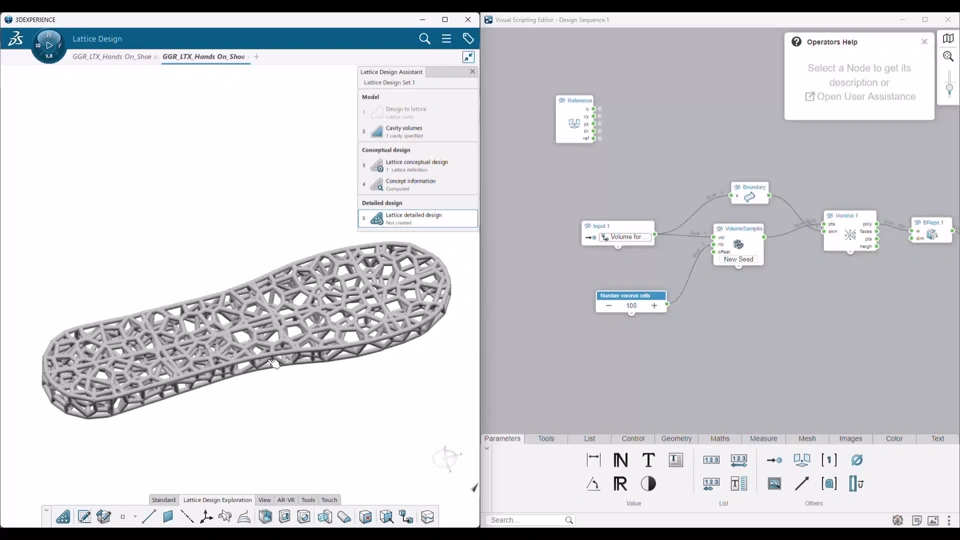Open the Standard toolbar tab

tap(163, 500)
